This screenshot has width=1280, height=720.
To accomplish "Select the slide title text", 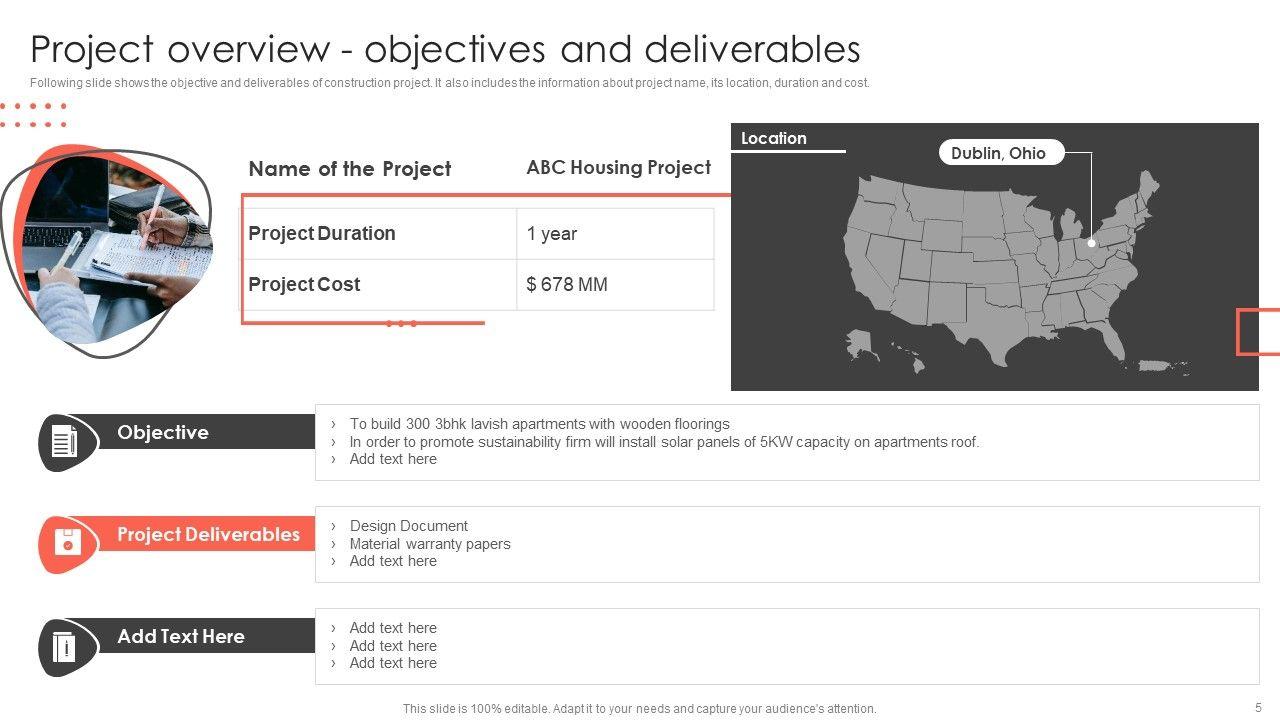I will [445, 49].
